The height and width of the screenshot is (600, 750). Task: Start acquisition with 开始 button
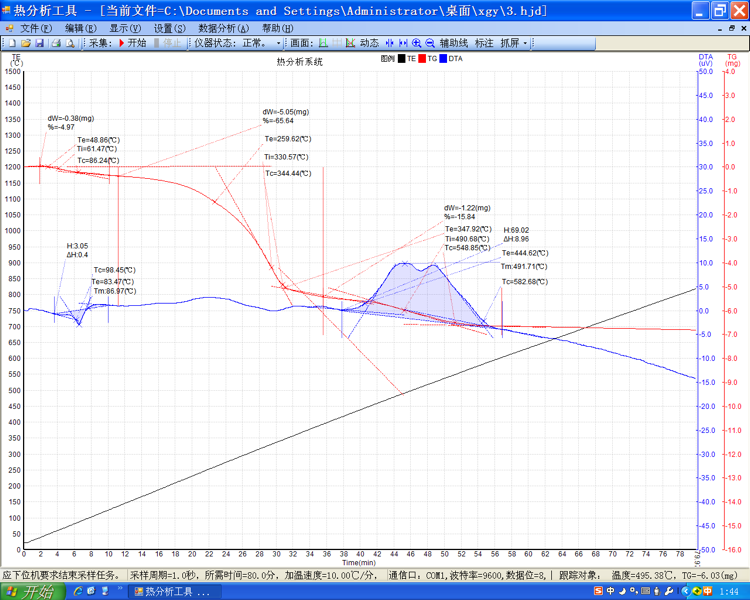132,43
